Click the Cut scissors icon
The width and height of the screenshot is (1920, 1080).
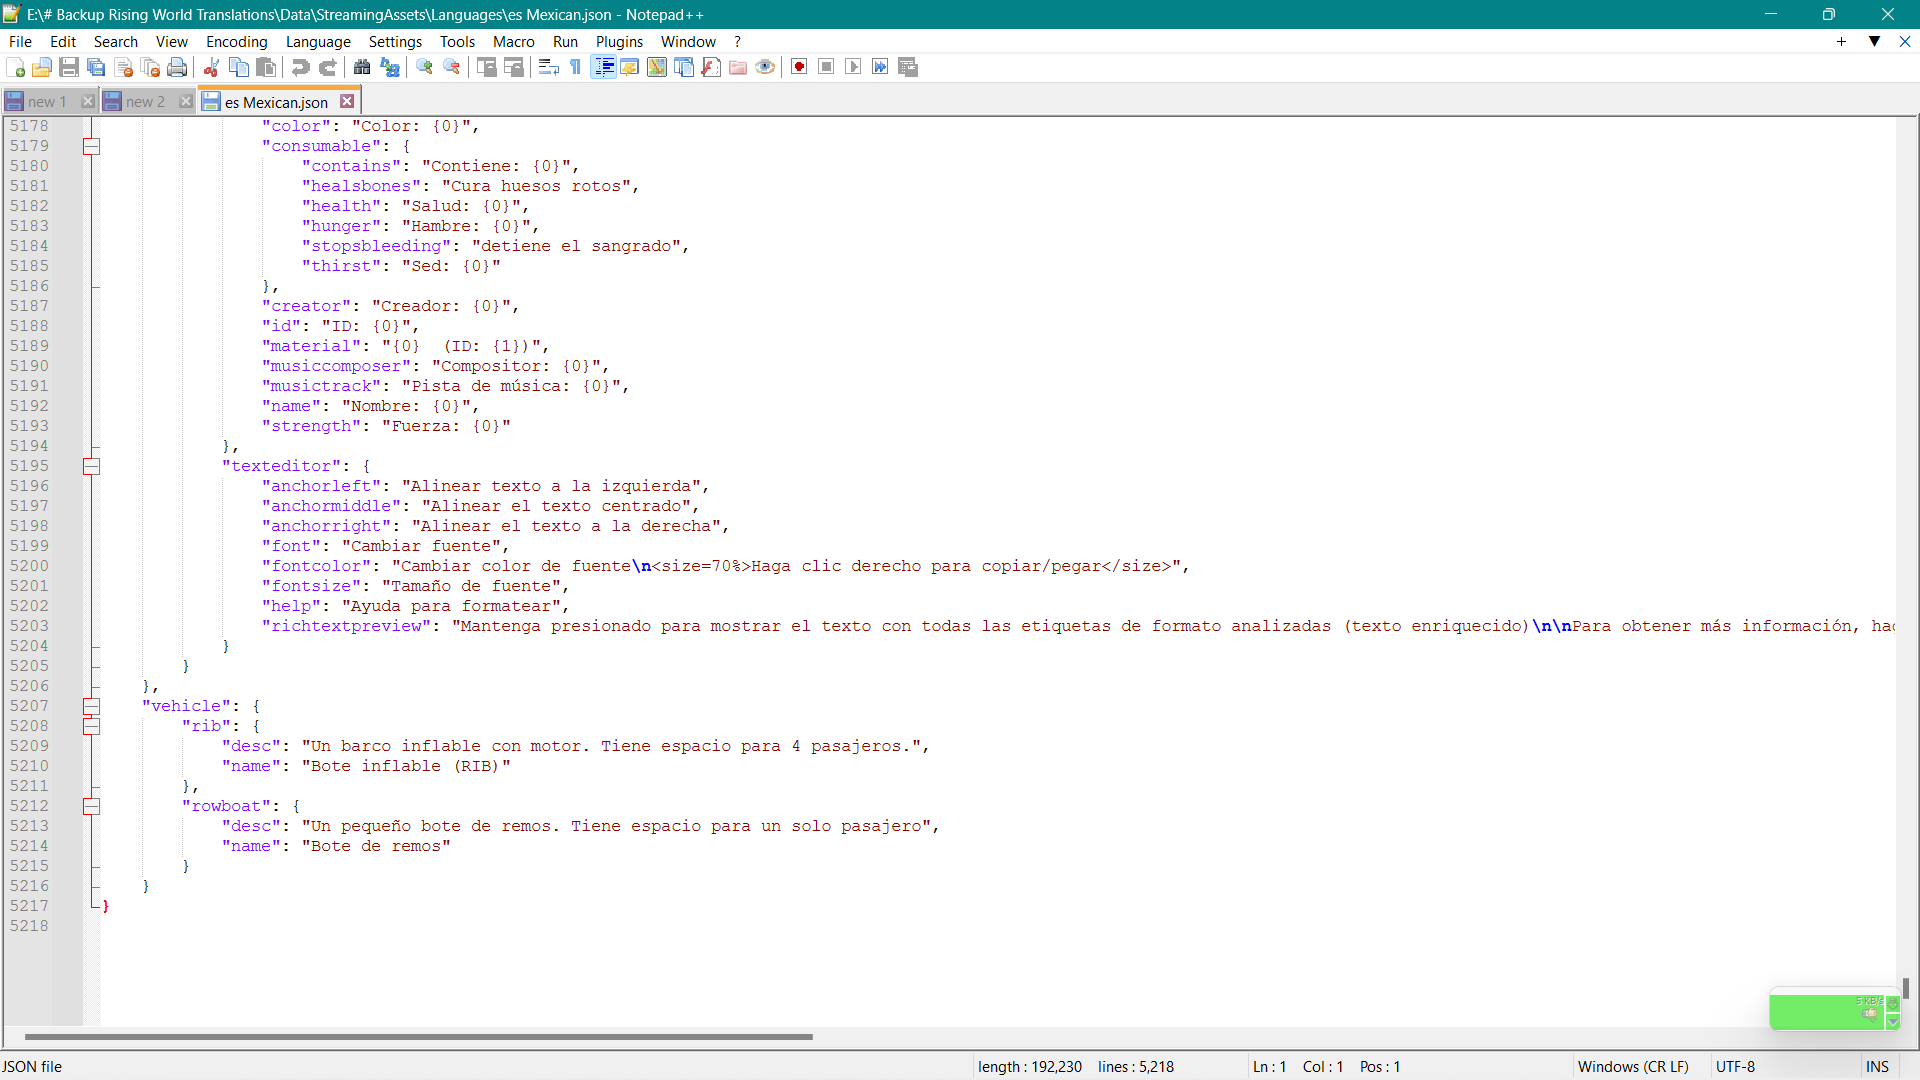click(211, 67)
